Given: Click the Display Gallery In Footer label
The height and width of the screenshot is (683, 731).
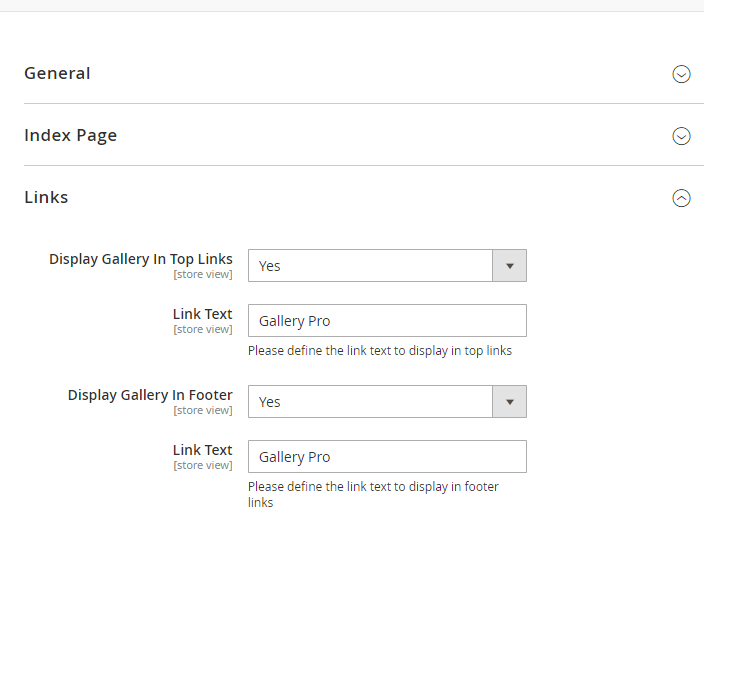Looking at the screenshot, I should pyautogui.click(x=150, y=395).
